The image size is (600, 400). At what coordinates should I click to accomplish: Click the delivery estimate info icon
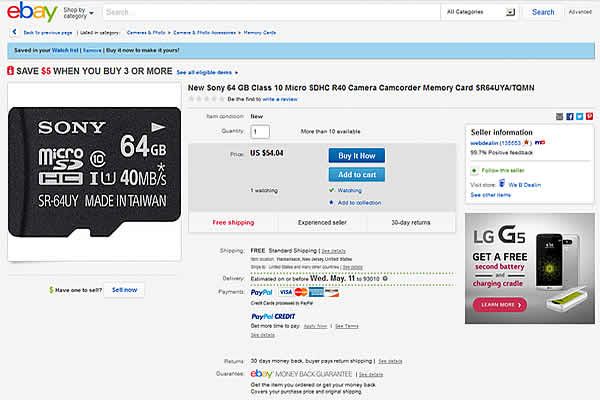385,279
